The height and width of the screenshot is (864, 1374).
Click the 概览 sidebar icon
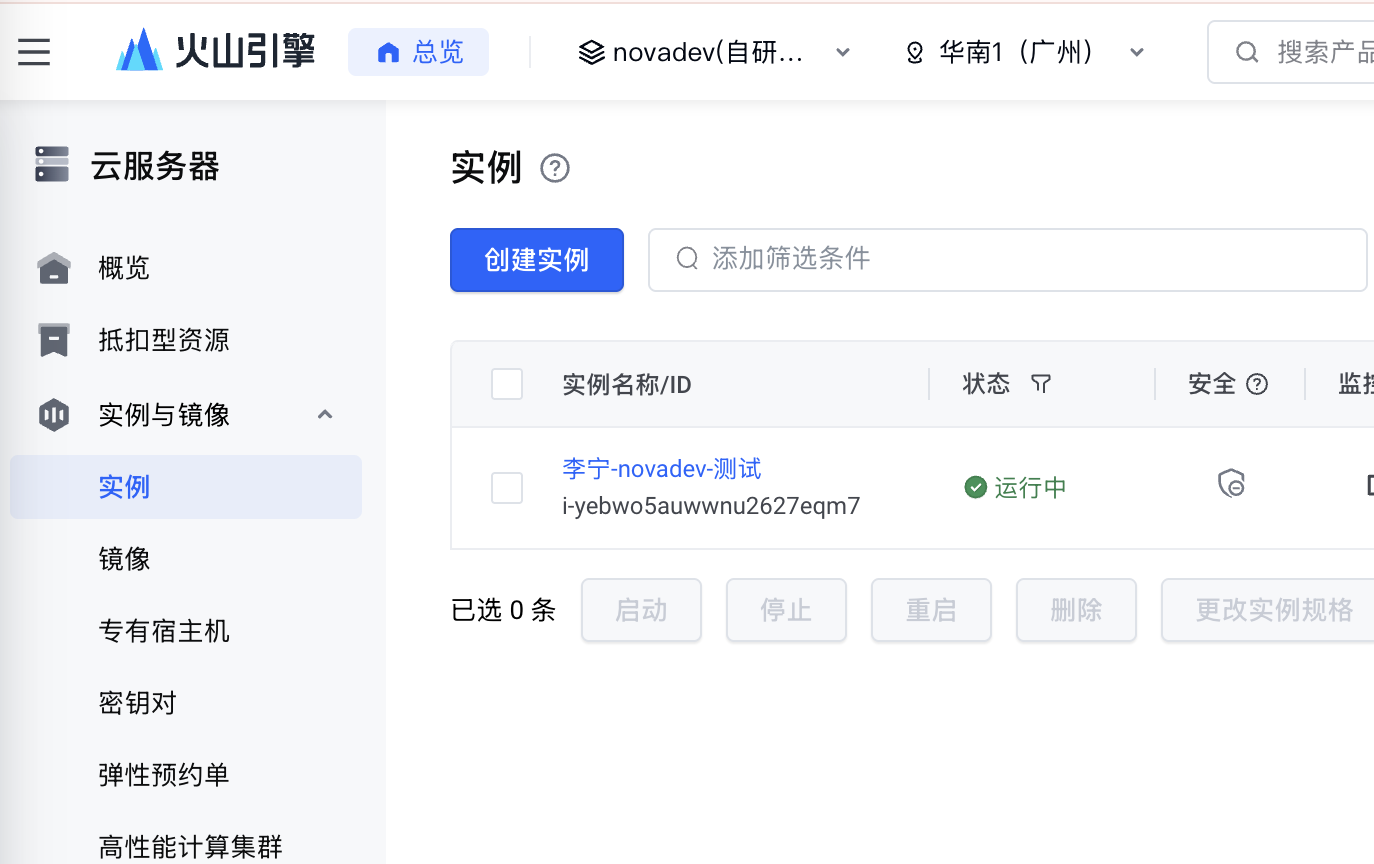(54, 268)
